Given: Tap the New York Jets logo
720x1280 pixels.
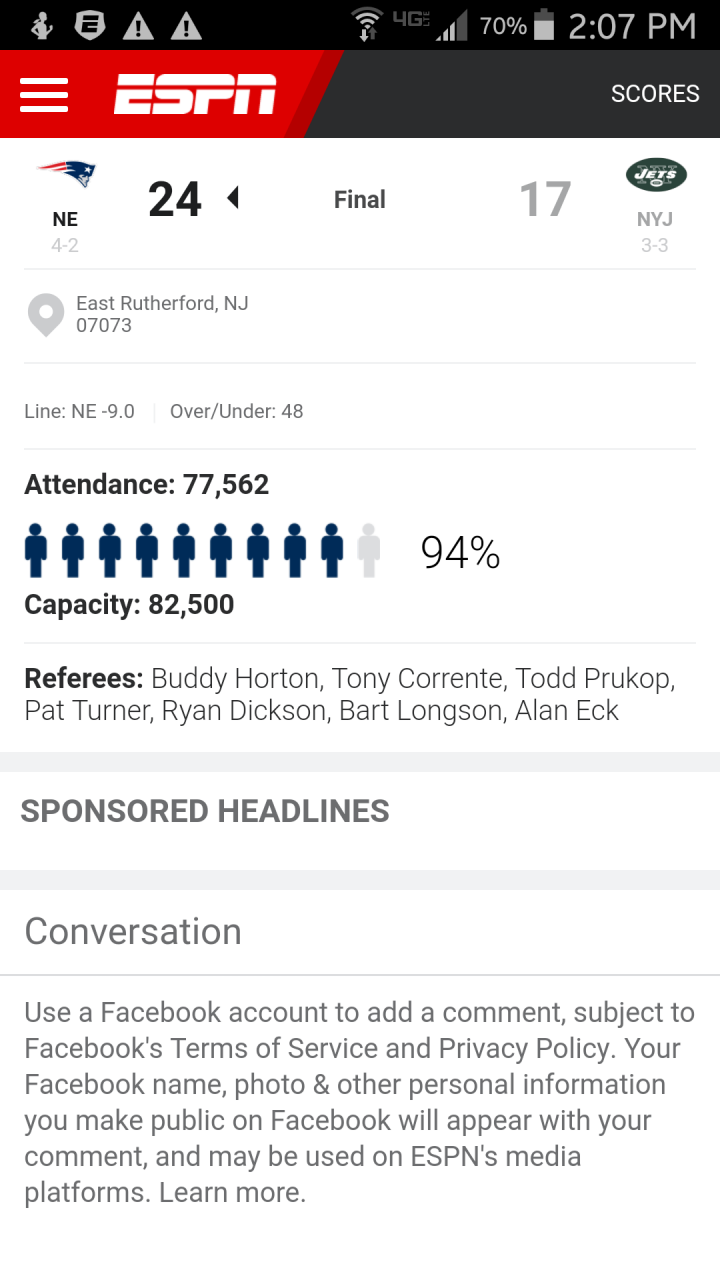Looking at the screenshot, I should (x=656, y=175).
